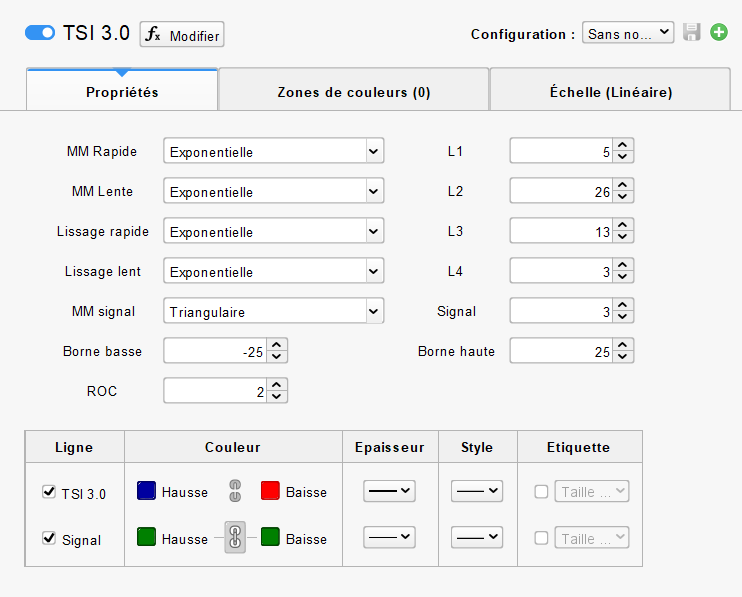Click the save configuration floppy disk icon
The height and width of the screenshot is (597, 742).
point(692,33)
